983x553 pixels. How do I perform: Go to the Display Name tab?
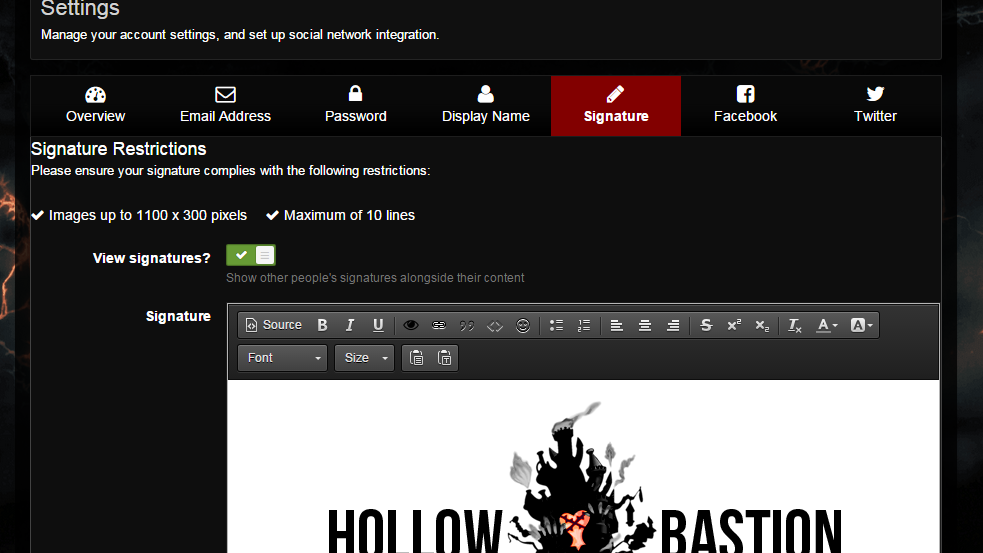tap(486, 105)
